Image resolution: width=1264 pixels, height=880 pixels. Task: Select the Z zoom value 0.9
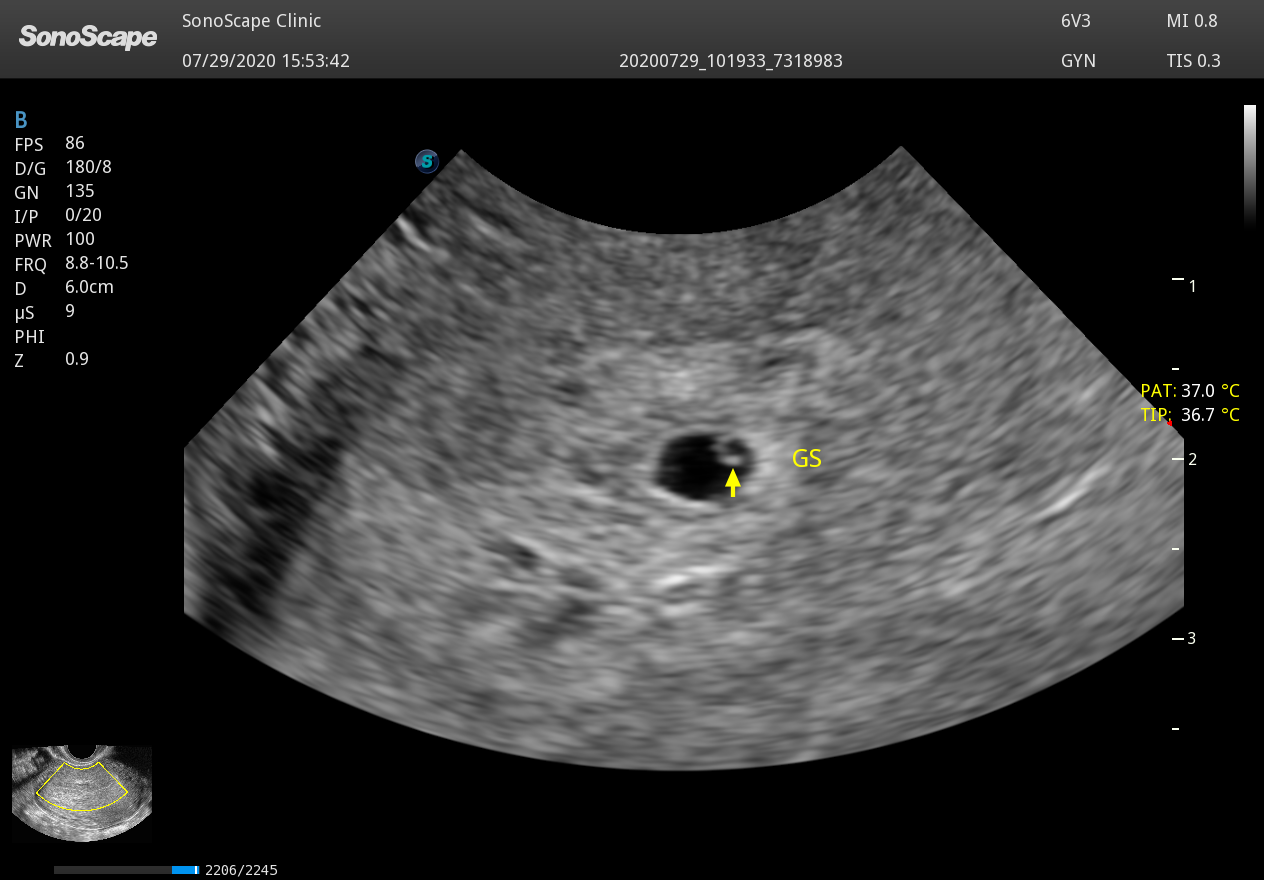tap(77, 359)
